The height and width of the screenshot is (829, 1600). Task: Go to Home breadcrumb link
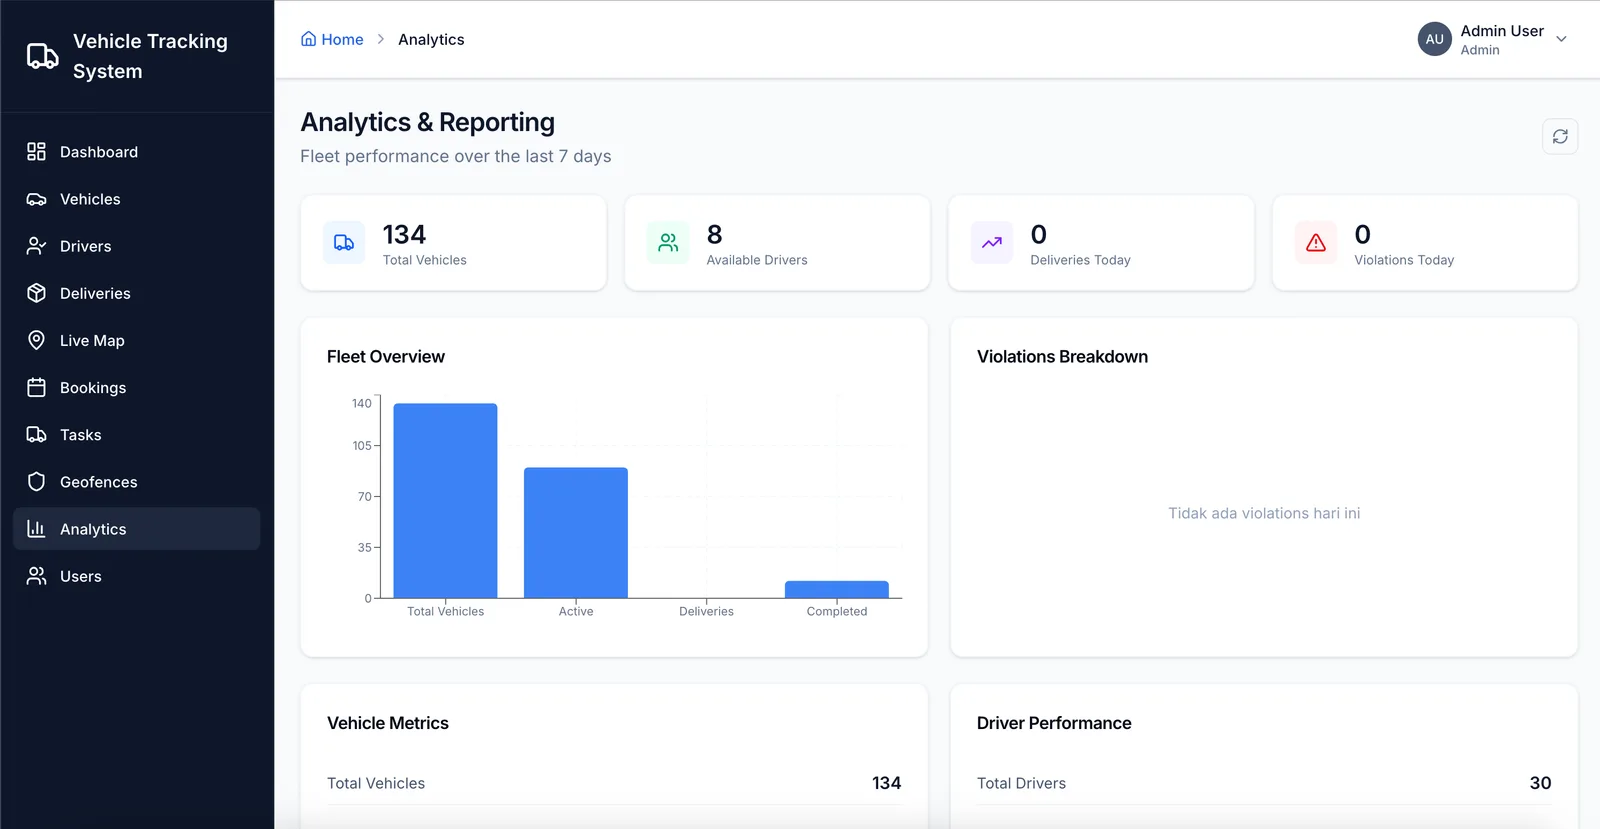(x=332, y=39)
